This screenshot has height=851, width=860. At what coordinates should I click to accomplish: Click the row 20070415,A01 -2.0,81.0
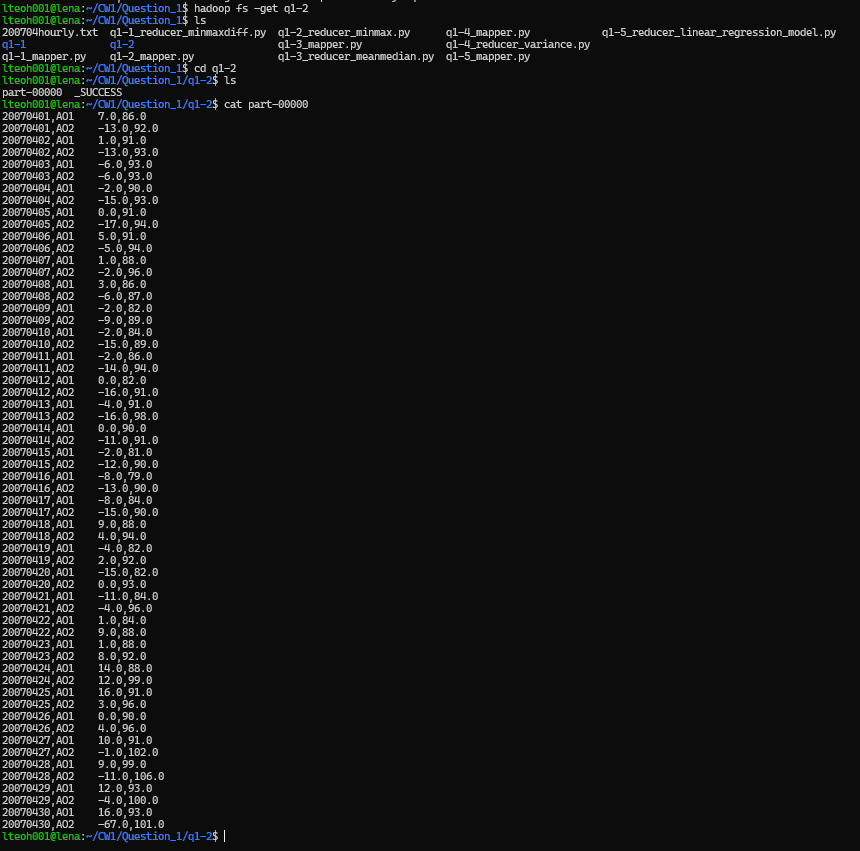pyautogui.click(x=77, y=452)
